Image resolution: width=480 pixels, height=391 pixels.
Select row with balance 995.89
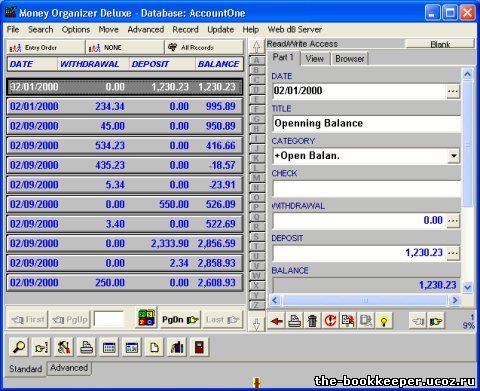pos(124,107)
